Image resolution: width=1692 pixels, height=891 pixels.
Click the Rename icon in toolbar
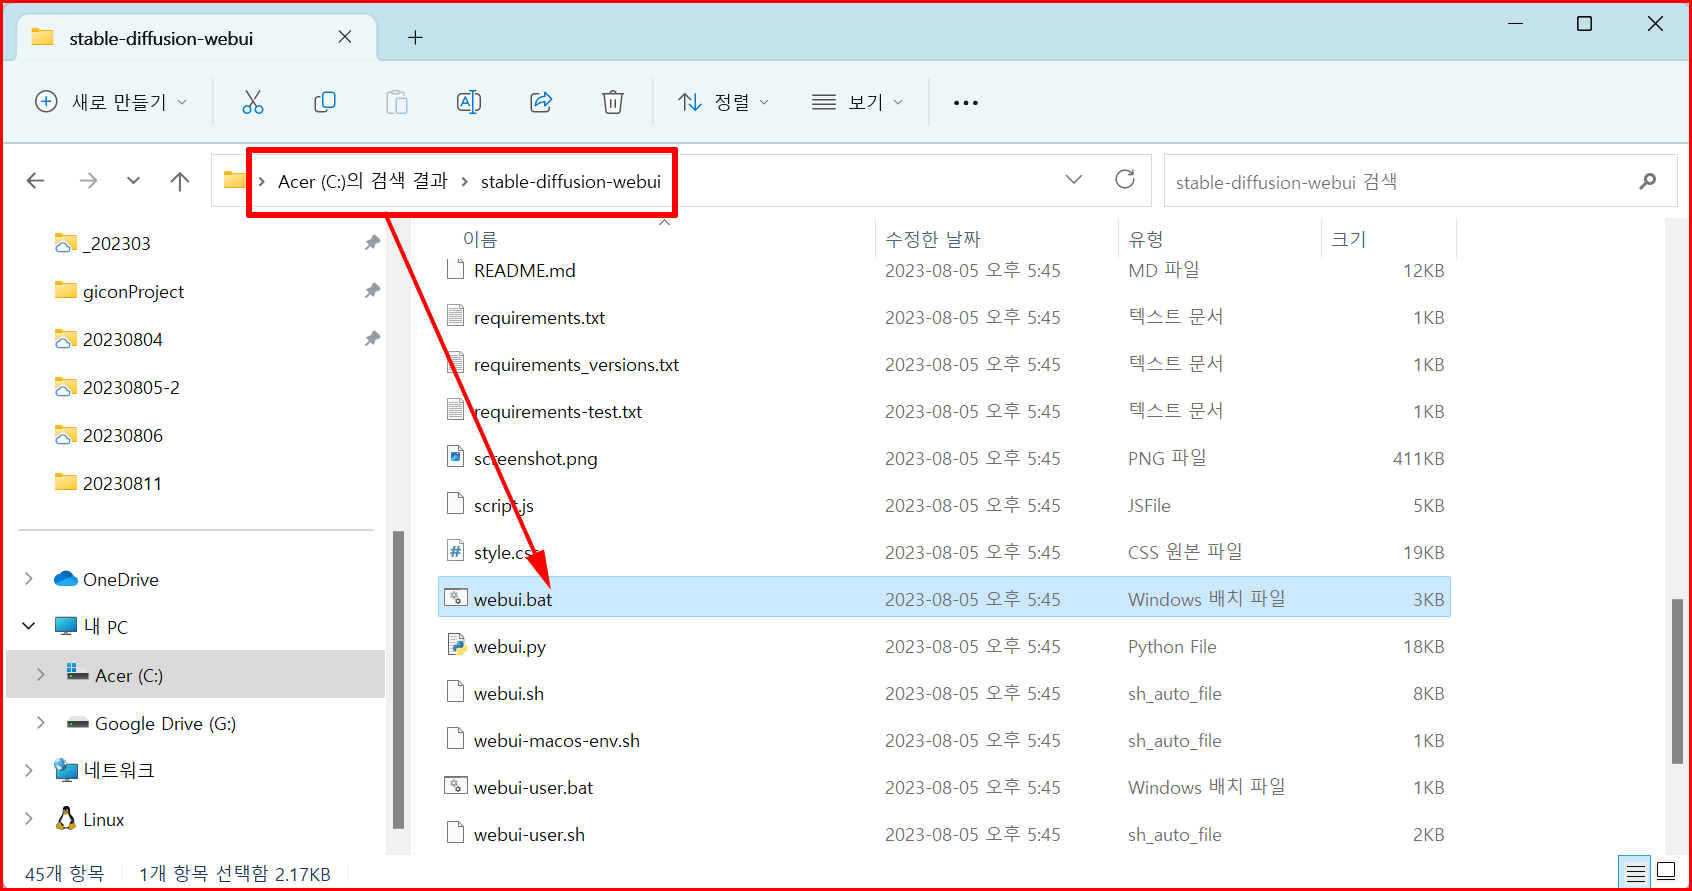coord(469,102)
